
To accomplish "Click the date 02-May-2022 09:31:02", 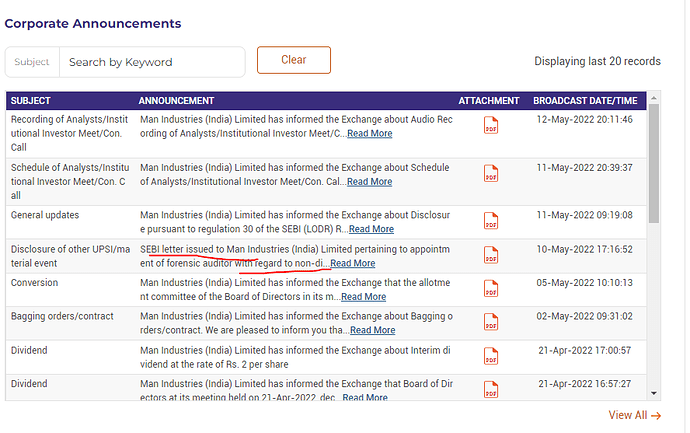I will [x=584, y=316].
